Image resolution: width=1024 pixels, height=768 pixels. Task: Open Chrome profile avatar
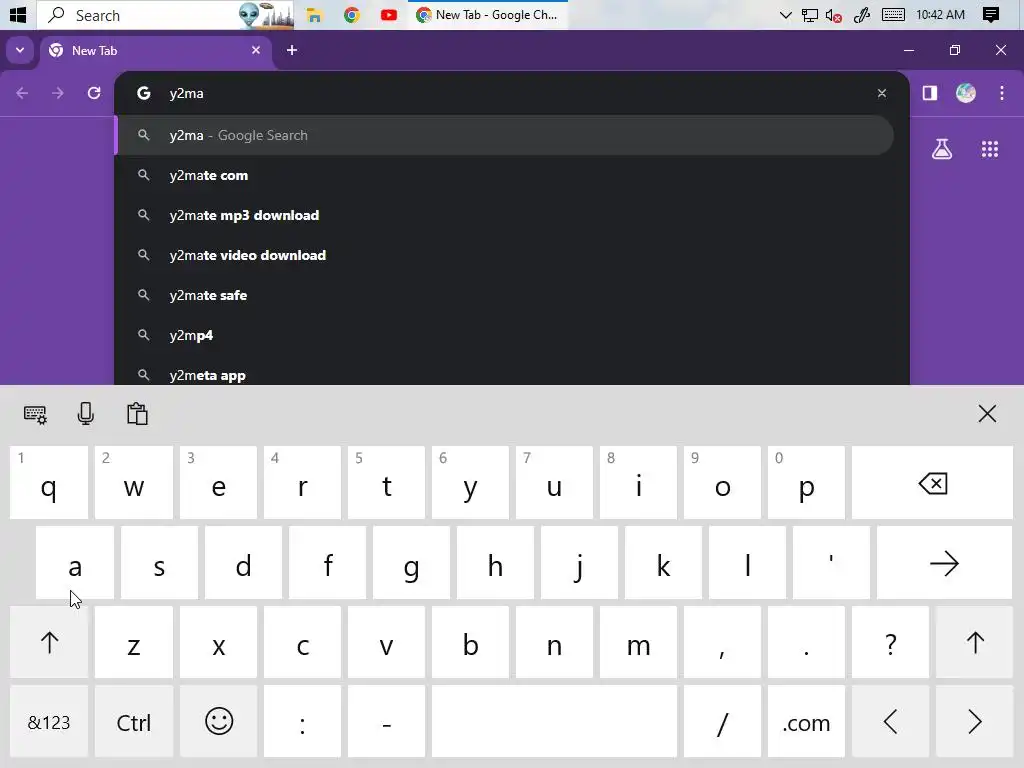pos(966,93)
